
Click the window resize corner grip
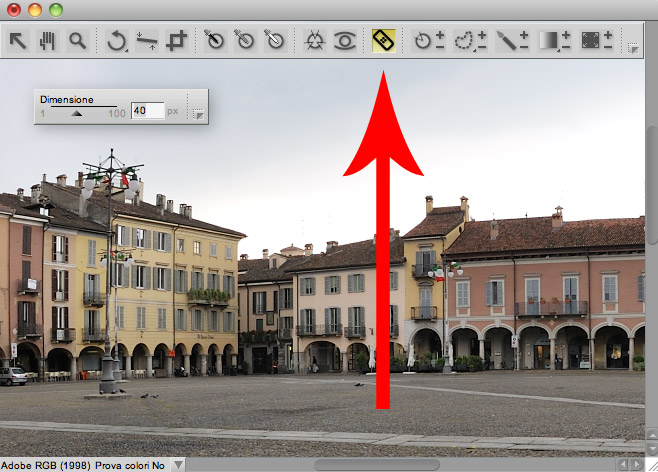(x=652, y=465)
